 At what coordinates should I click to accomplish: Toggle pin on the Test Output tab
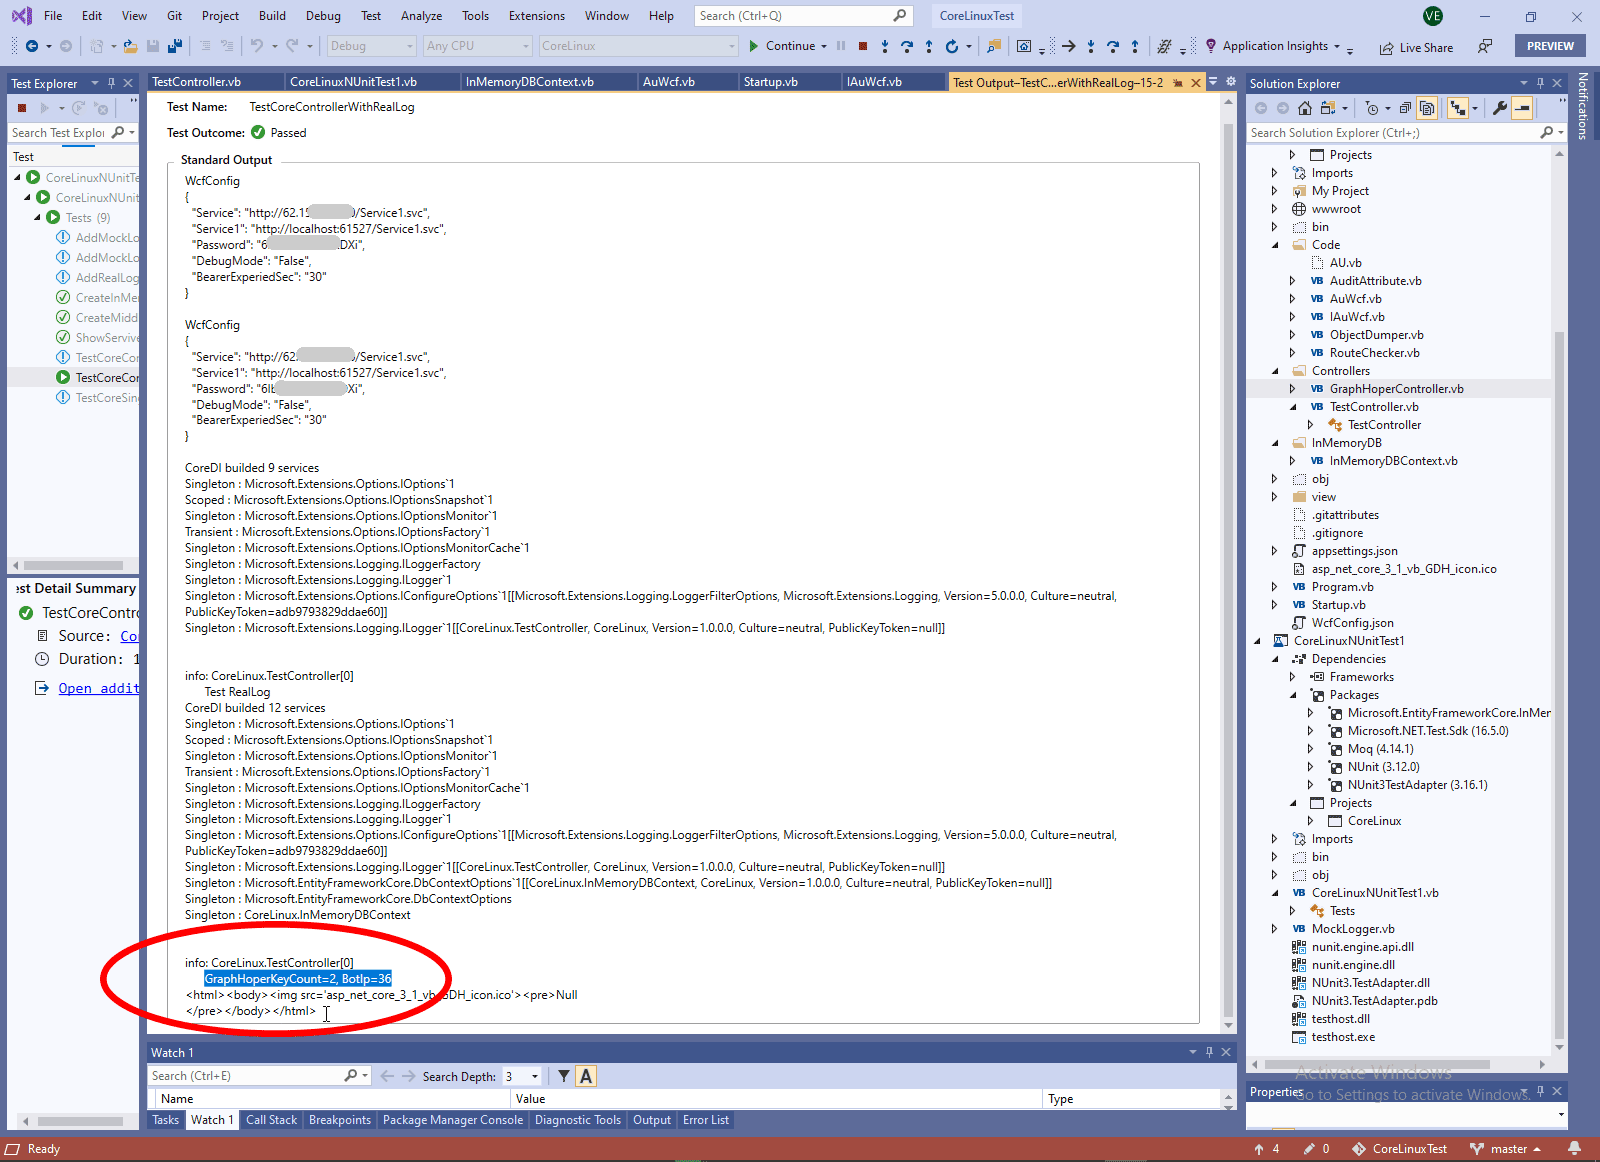click(x=1178, y=83)
